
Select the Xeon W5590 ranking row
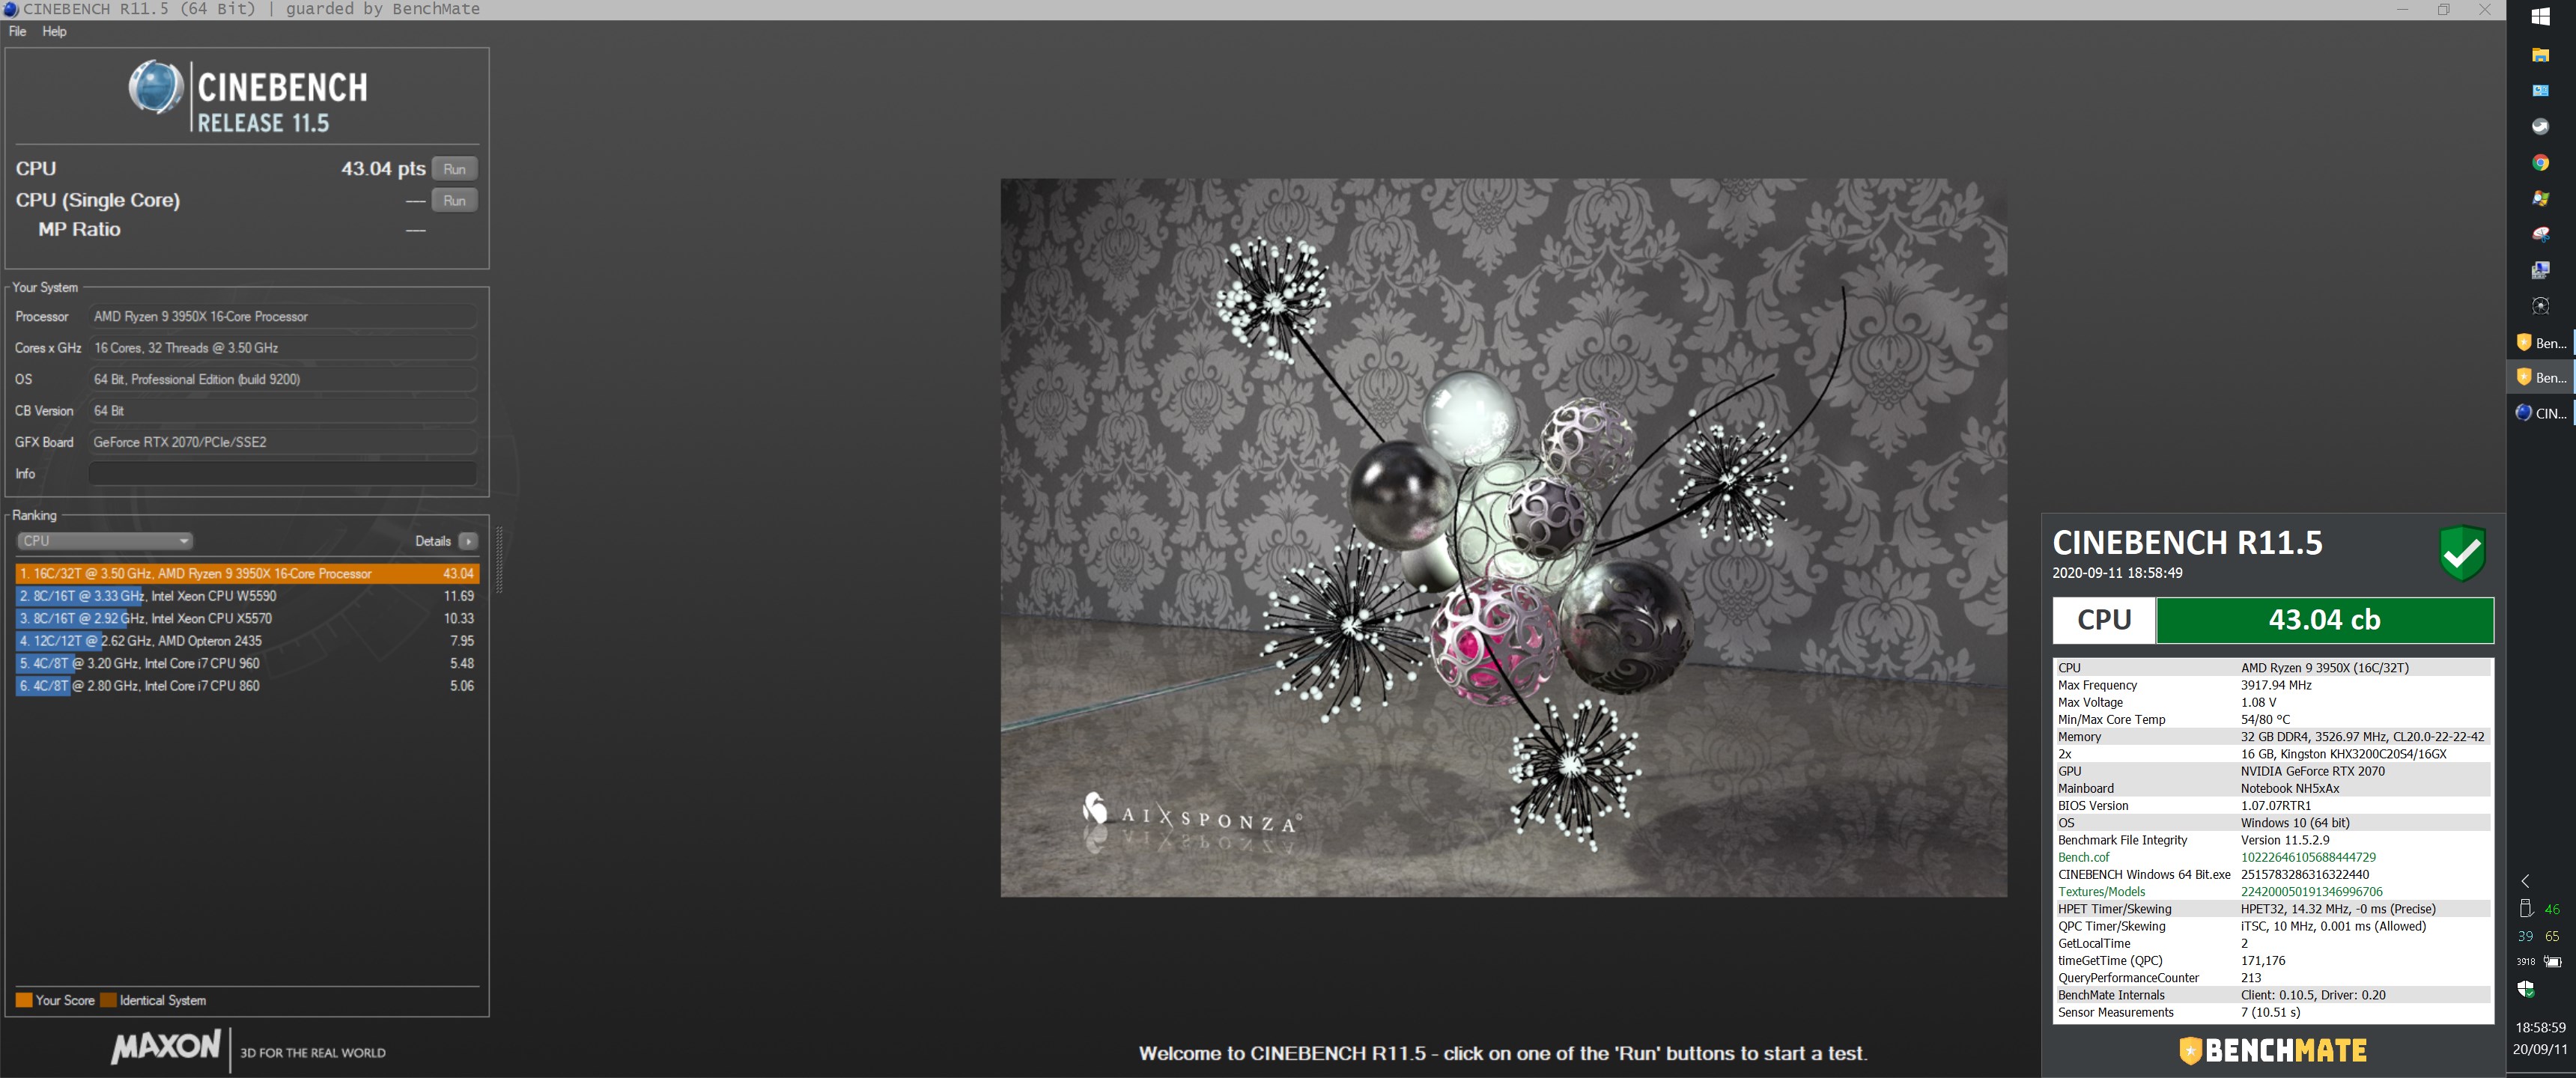coord(247,596)
